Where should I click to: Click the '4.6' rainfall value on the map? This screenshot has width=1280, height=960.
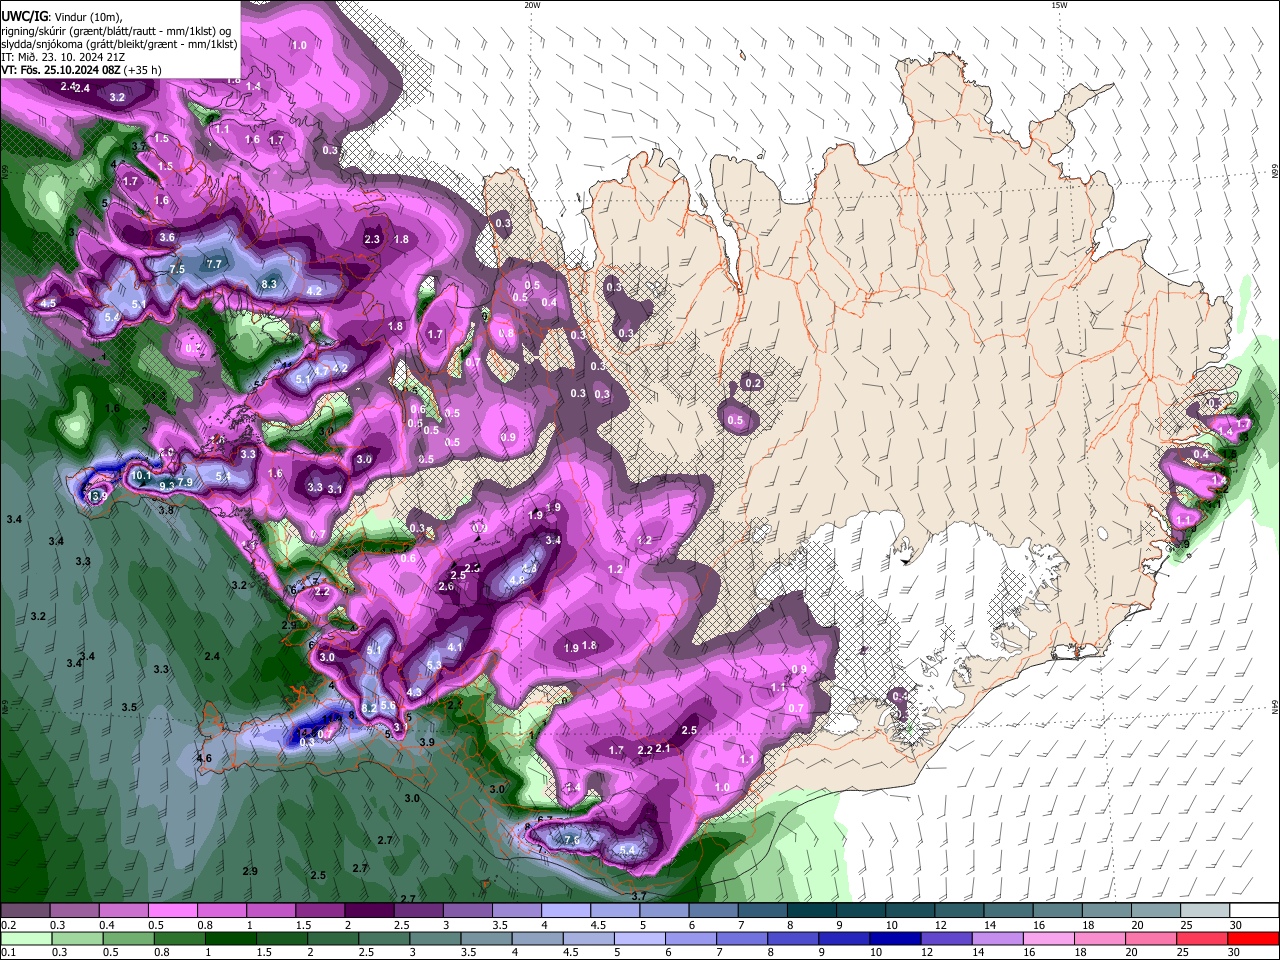pyautogui.click(x=204, y=759)
